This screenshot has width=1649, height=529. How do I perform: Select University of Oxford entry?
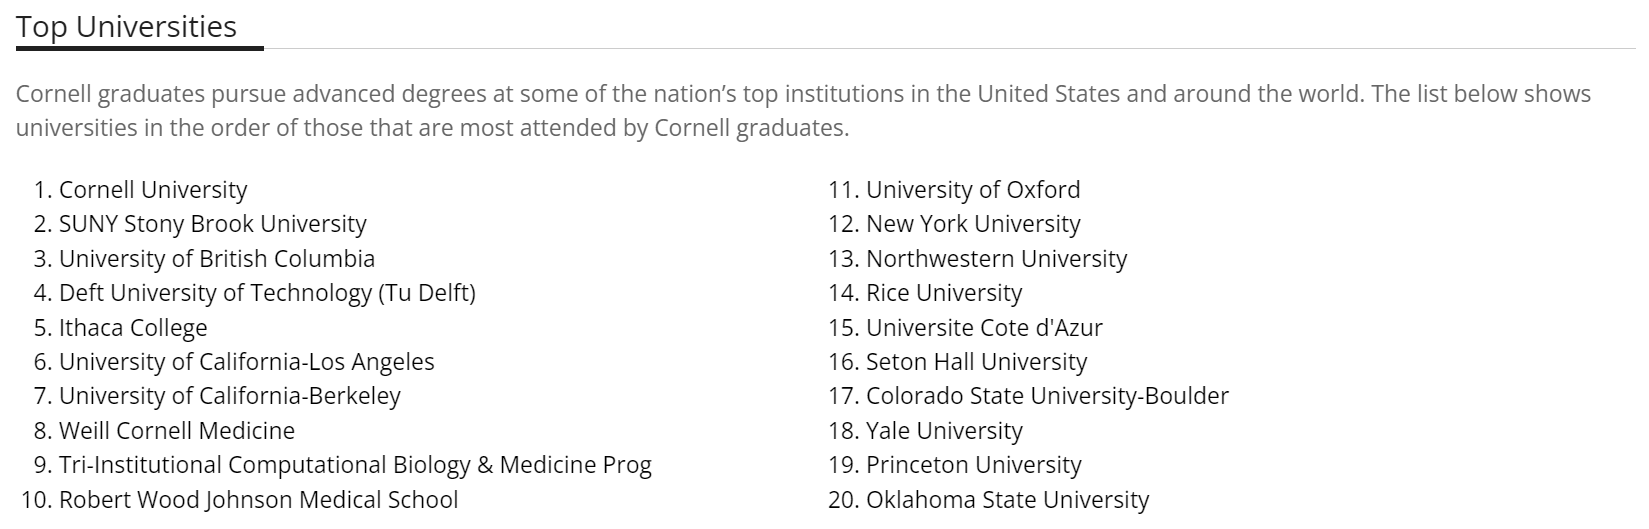(973, 190)
